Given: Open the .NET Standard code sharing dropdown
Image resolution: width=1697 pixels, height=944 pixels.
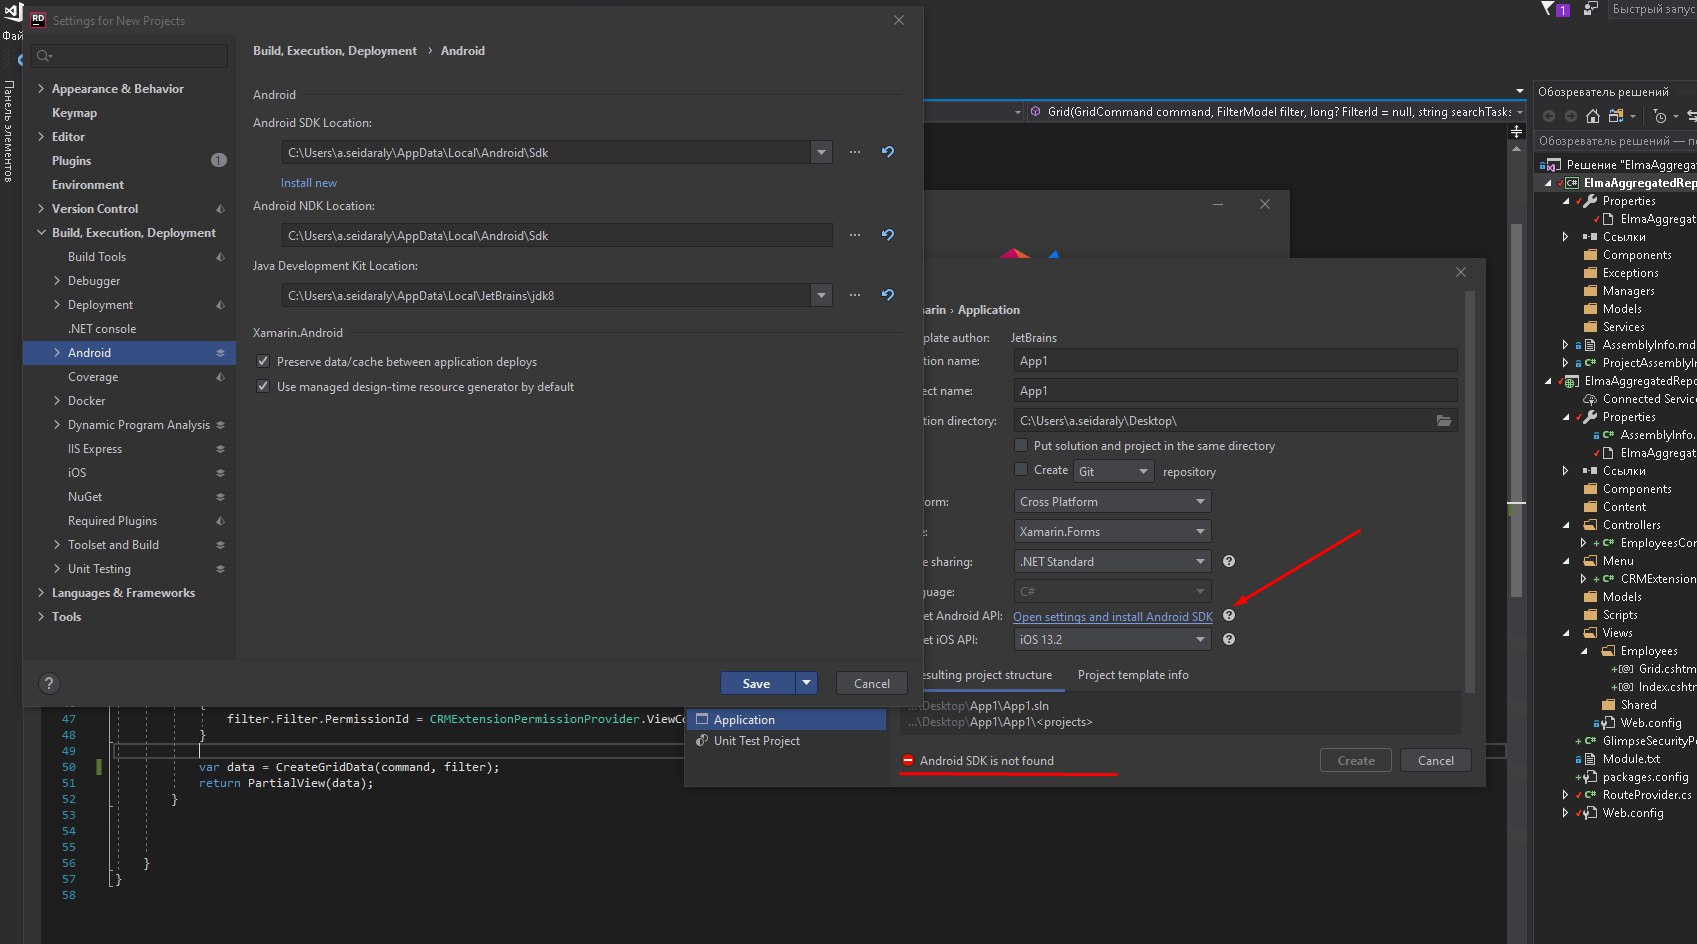Looking at the screenshot, I should point(1112,561).
